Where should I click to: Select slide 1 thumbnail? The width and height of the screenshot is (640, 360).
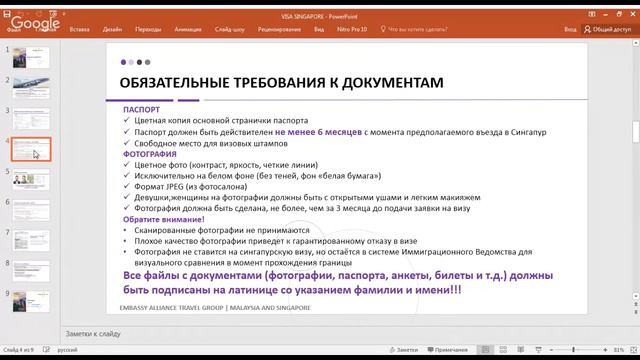pyautogui.click(x=31, y=58)
